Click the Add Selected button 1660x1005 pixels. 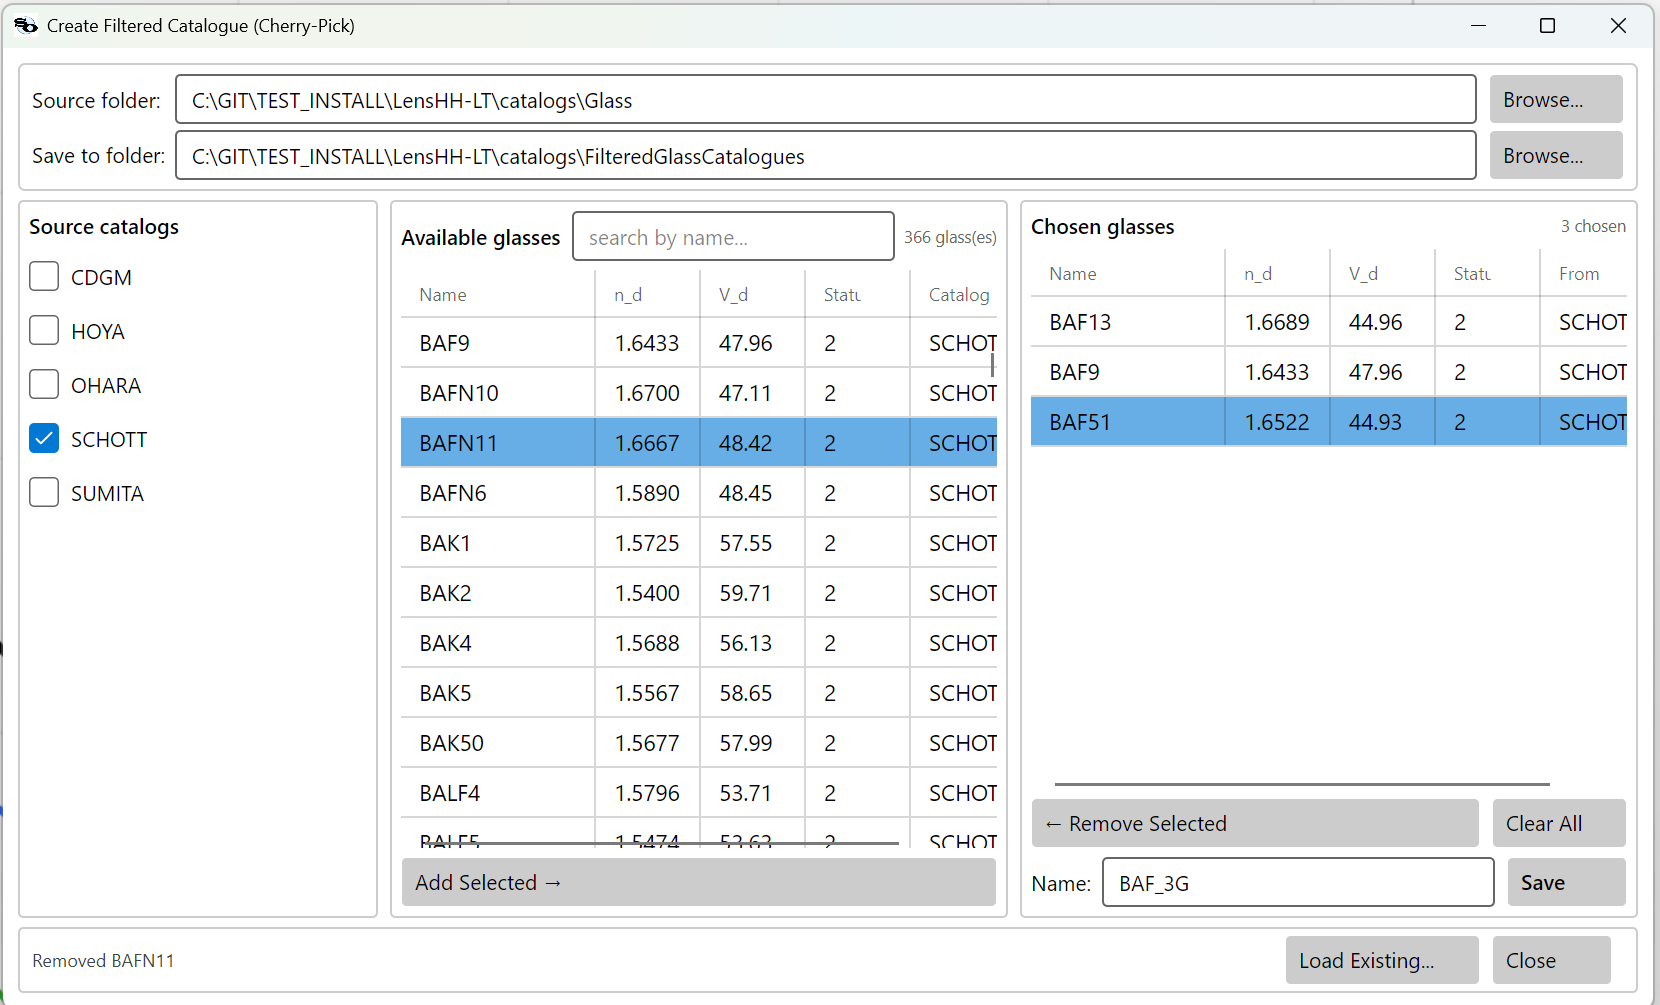click(699, 882)
